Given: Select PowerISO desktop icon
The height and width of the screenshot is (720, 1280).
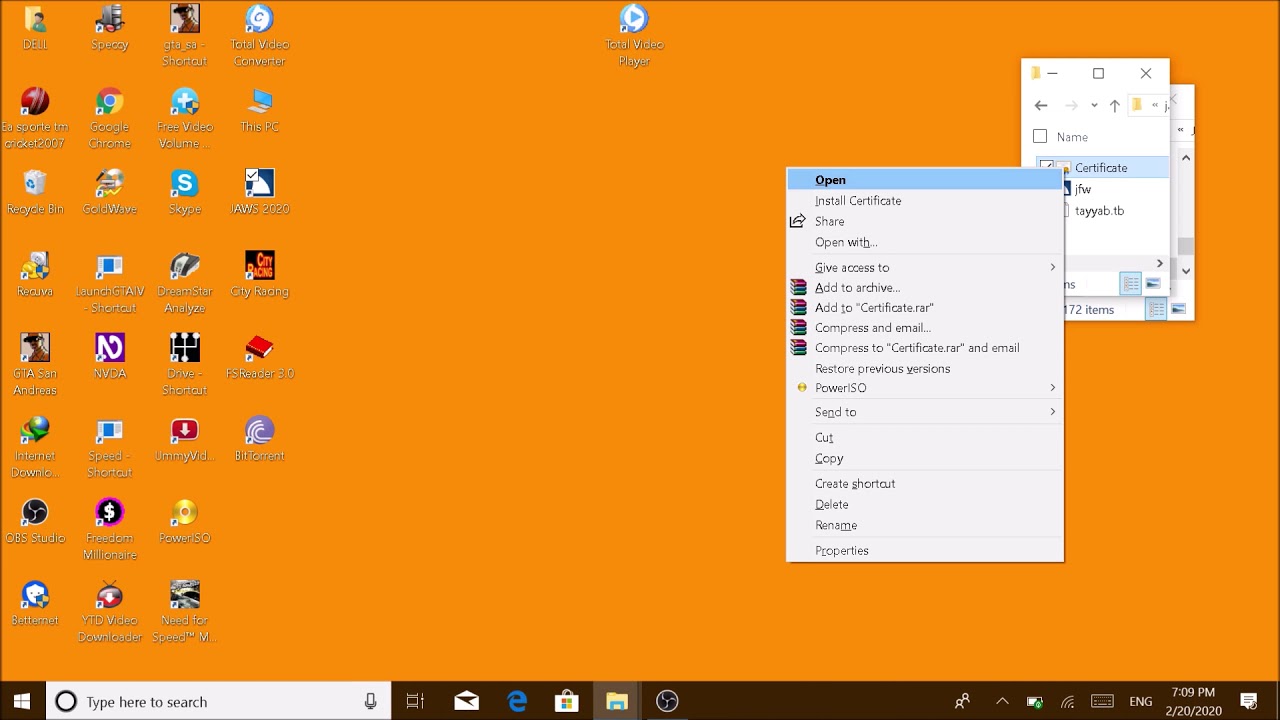Looking at the screenshot, I should (184, 521).
